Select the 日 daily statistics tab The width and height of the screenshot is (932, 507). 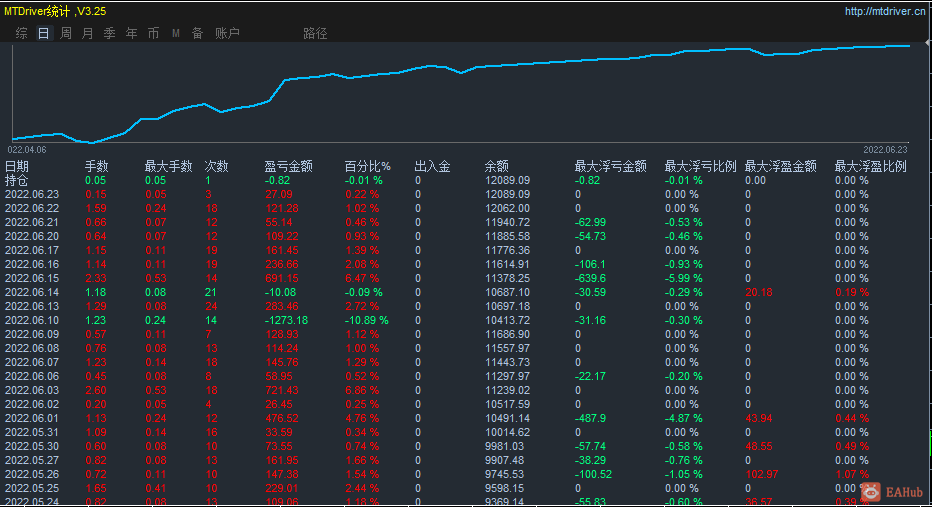click(x=43, y=33)
